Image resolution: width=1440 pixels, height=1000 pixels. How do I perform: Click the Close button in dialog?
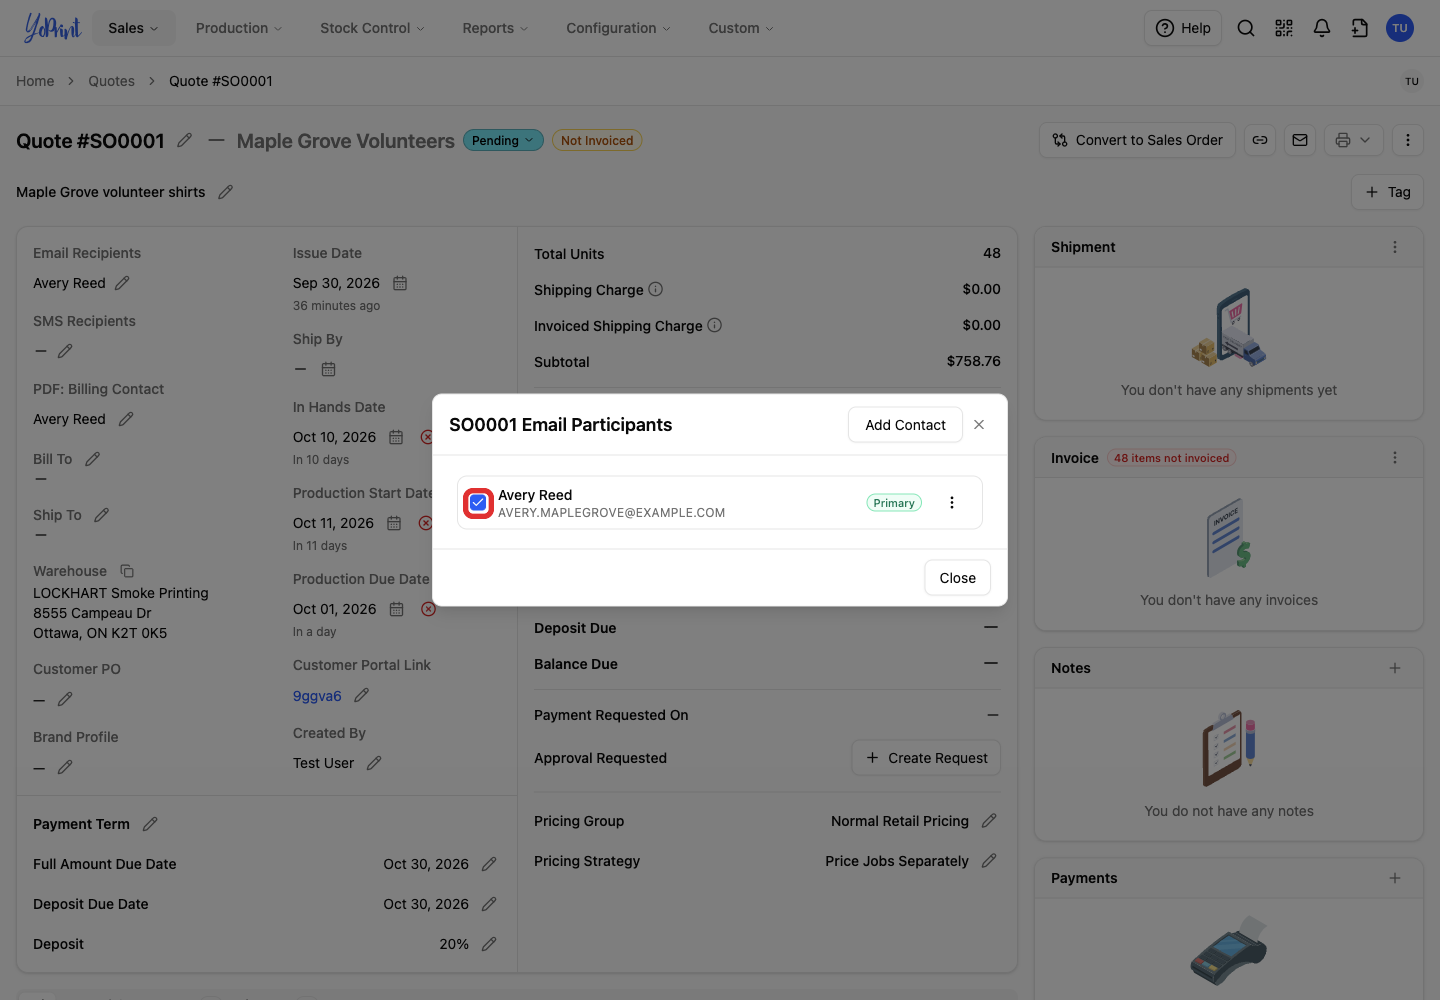(x=957, y=578)
